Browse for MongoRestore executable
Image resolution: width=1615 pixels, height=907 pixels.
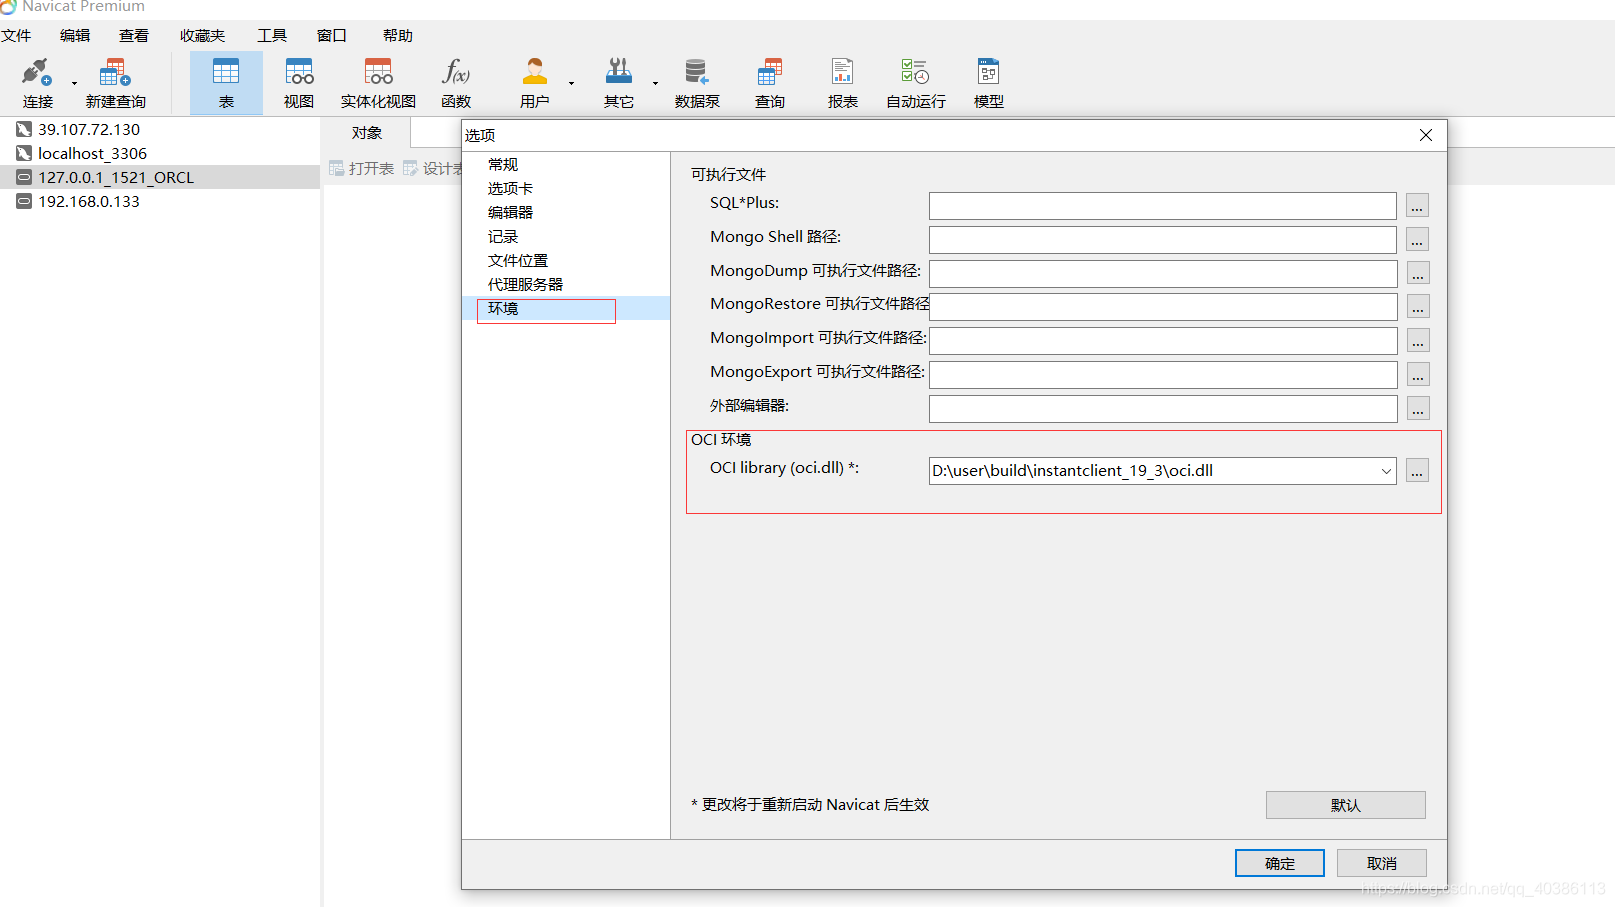[x=1417, y=307]
